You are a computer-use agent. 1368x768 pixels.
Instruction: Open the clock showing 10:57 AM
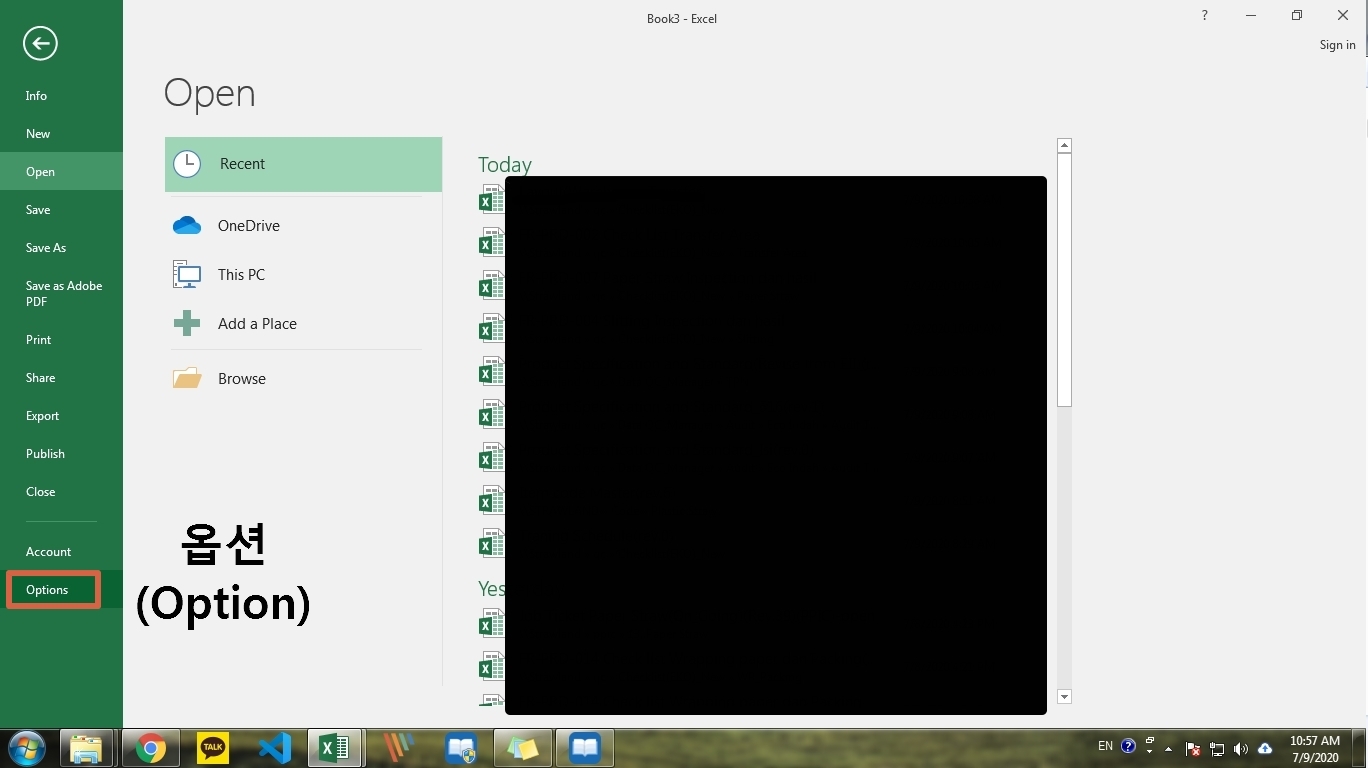pyautogui.click(x=1315, y=749)
